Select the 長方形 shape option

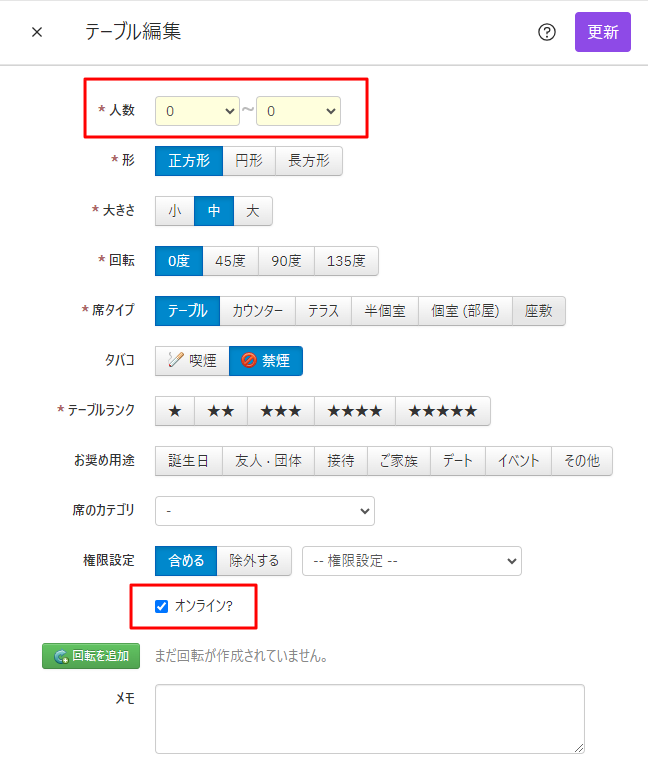point(309,161)
